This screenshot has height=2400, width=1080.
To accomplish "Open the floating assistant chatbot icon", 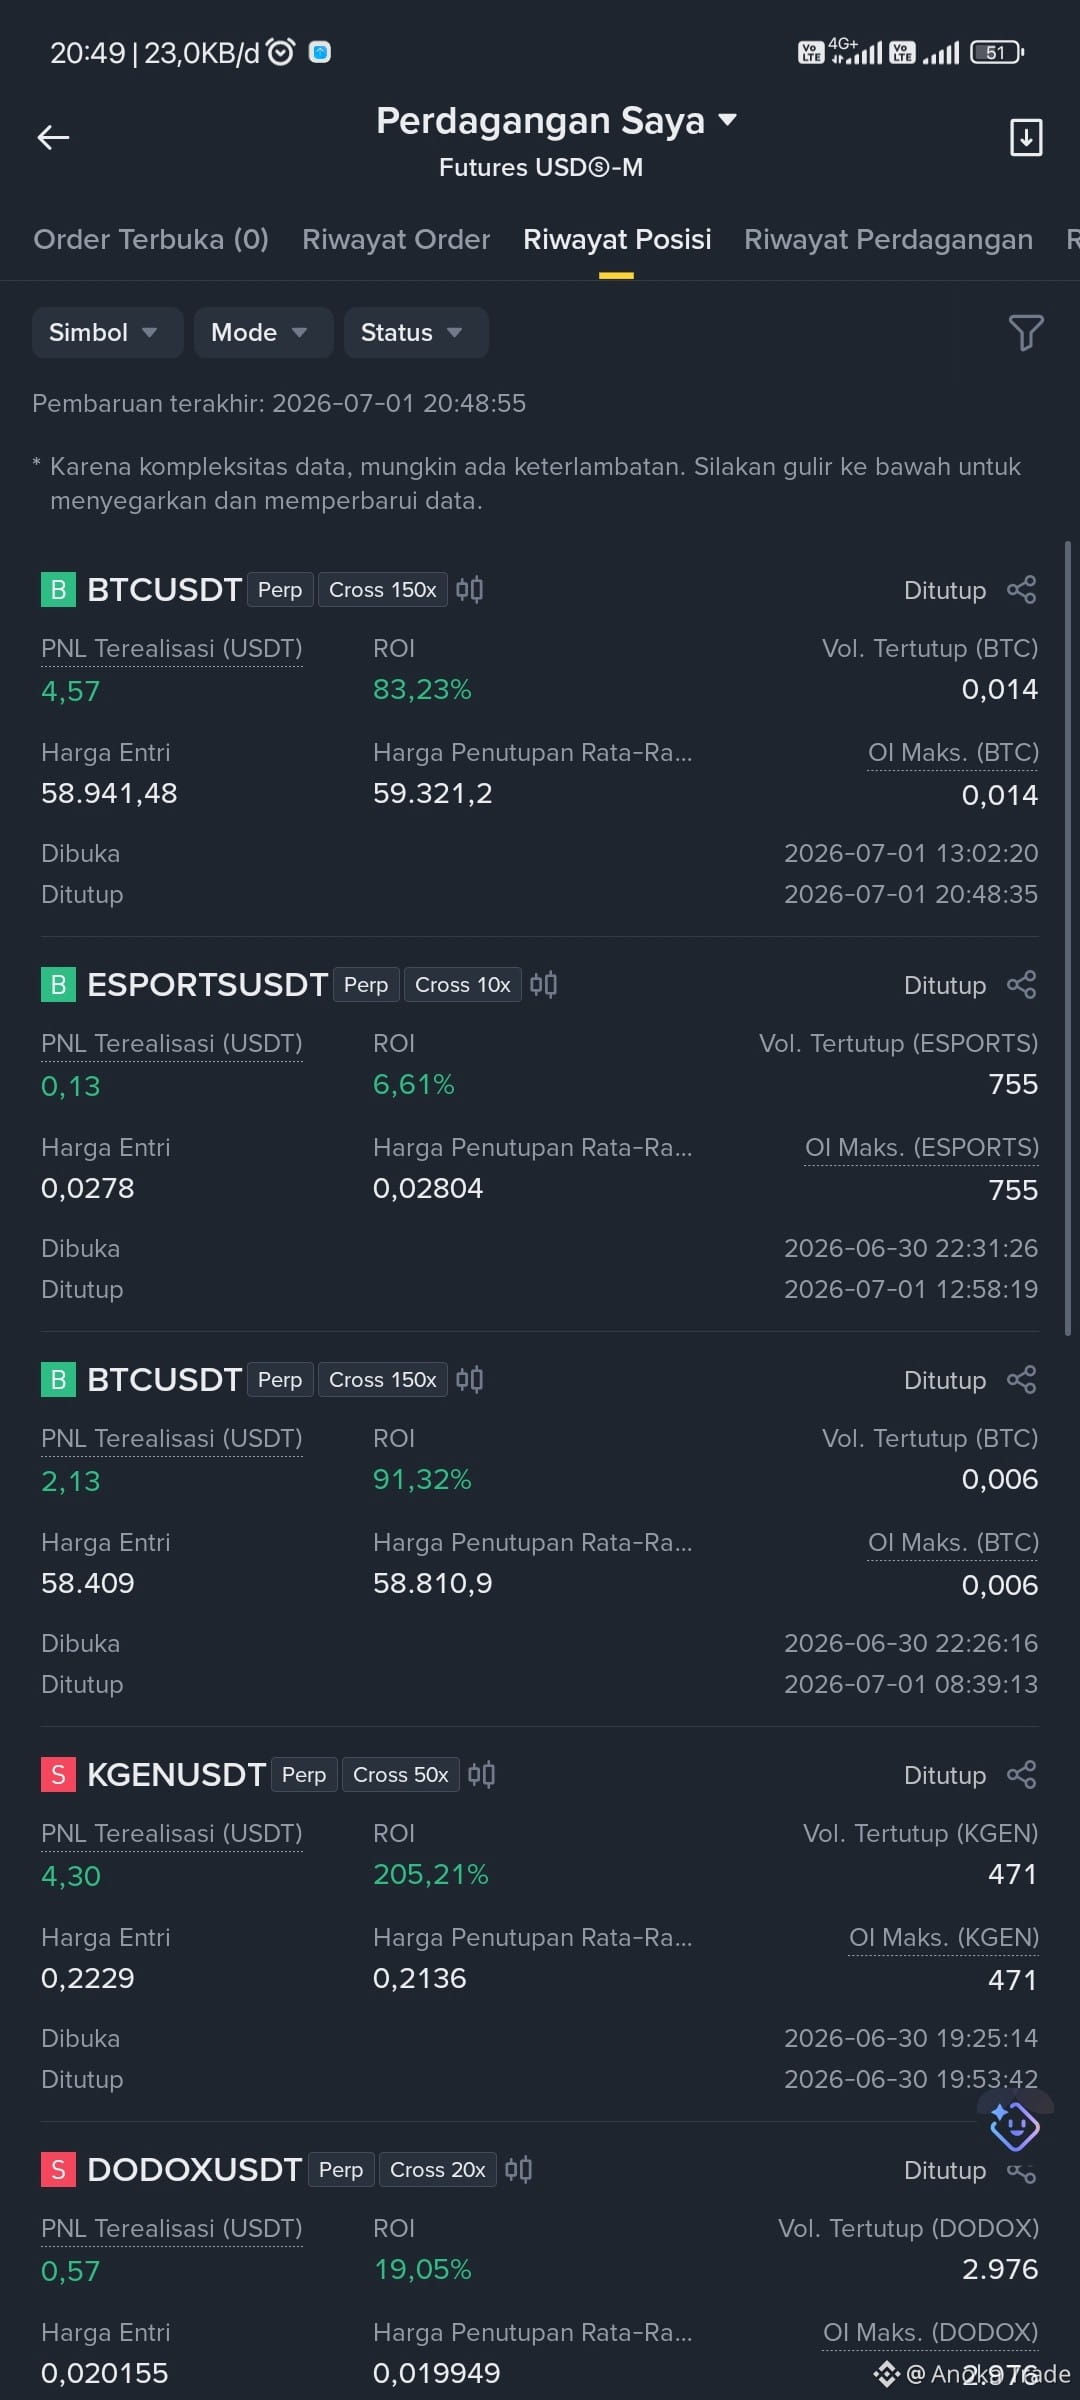I will click(1015, 2125).
